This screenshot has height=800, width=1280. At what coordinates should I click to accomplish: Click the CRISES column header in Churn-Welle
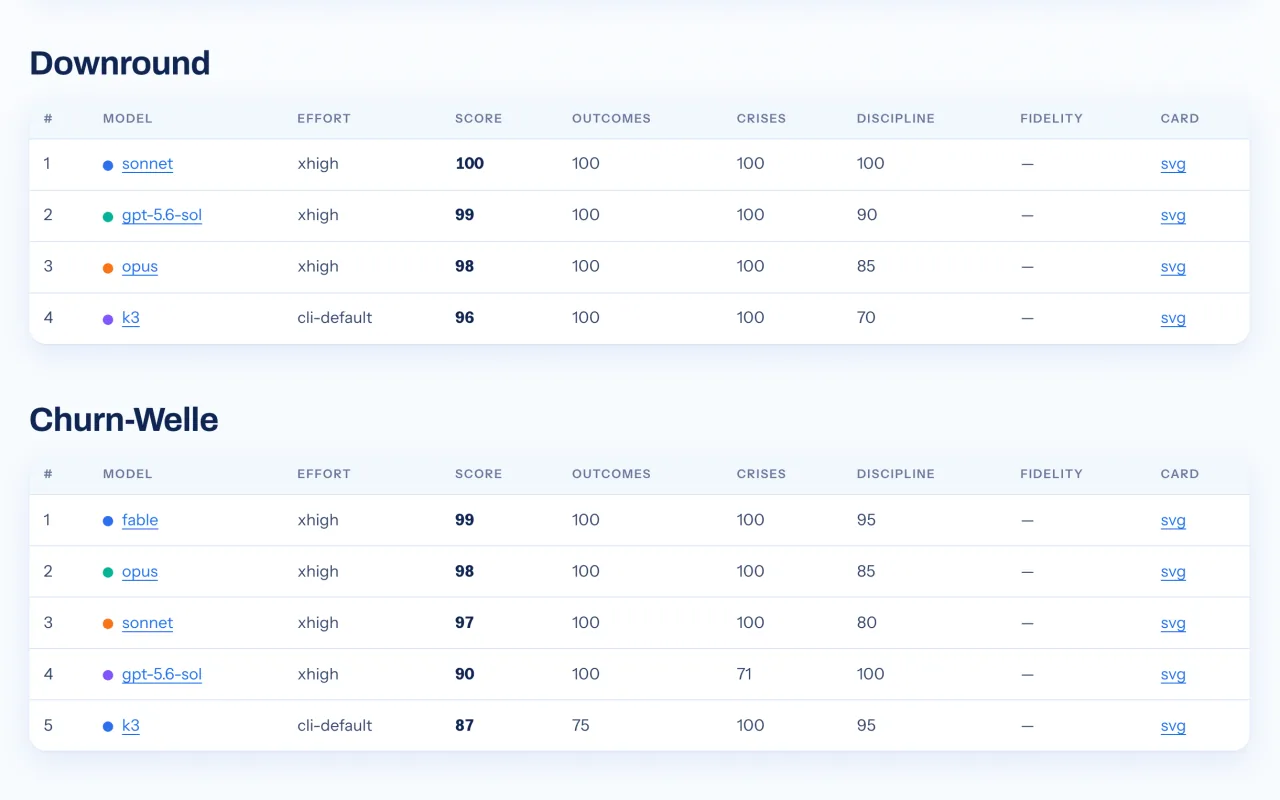(762, 474)
